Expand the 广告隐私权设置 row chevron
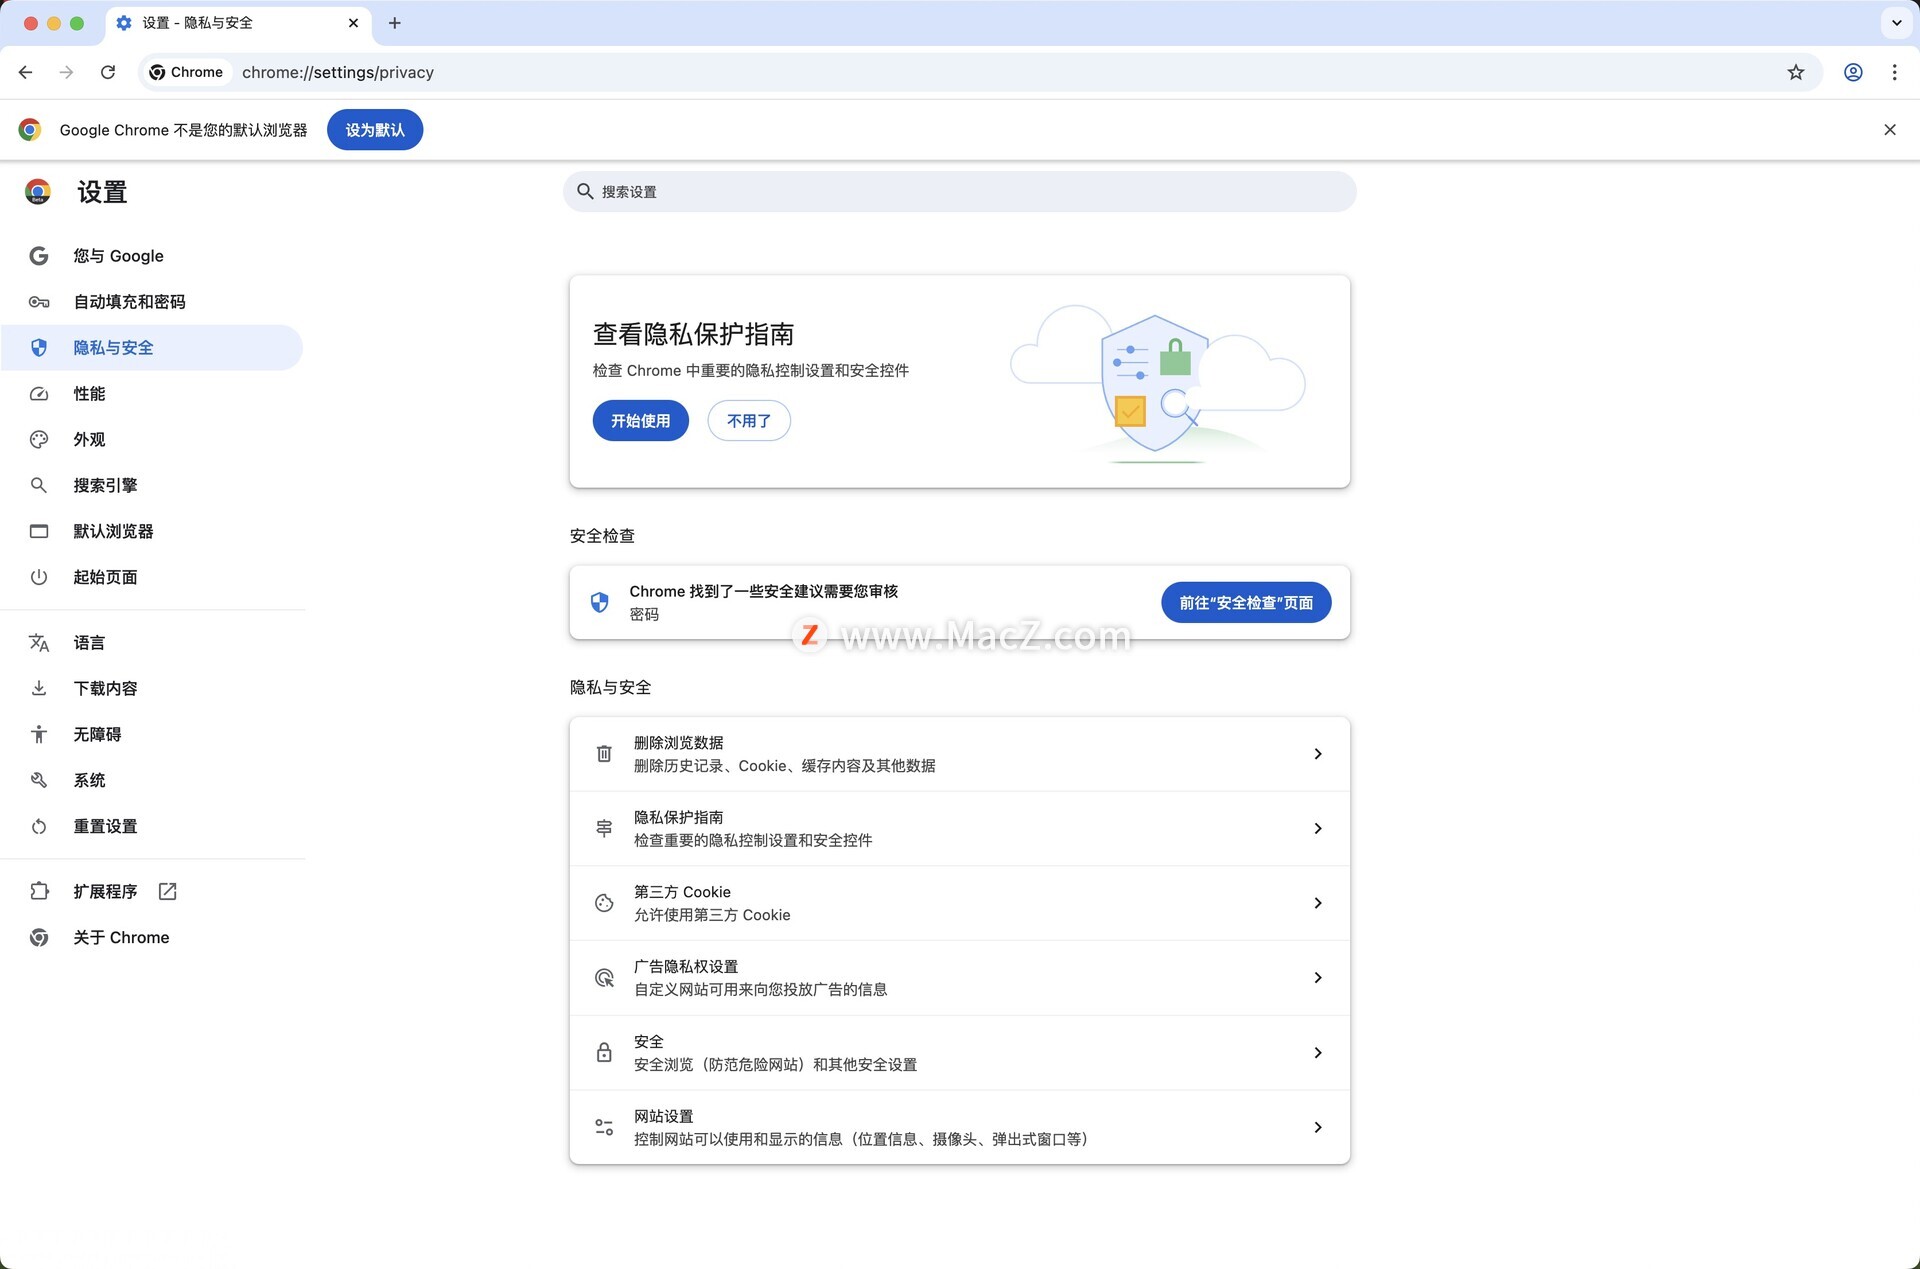 click(x=1318, y=978)
